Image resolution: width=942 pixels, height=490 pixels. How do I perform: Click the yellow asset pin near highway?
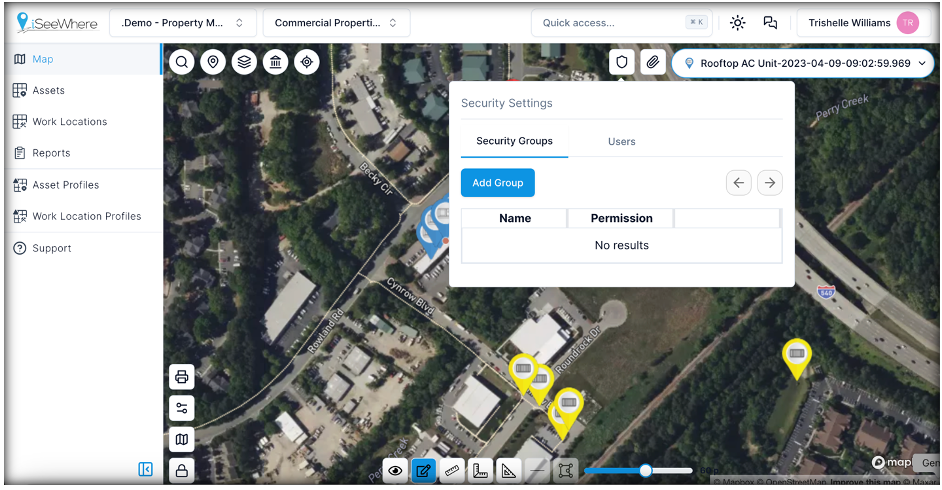pos(797,358)
